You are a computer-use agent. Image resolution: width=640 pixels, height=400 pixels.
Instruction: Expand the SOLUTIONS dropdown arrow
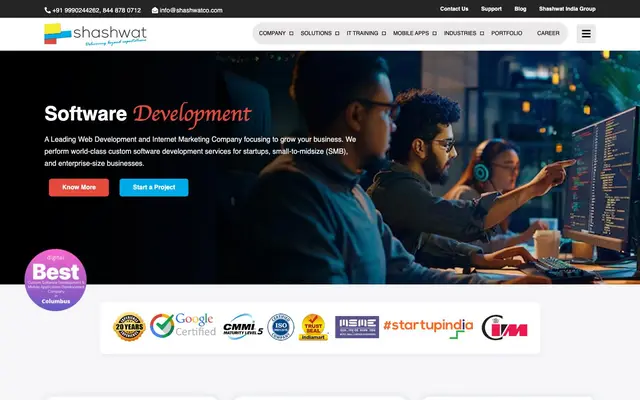(337, 33)
